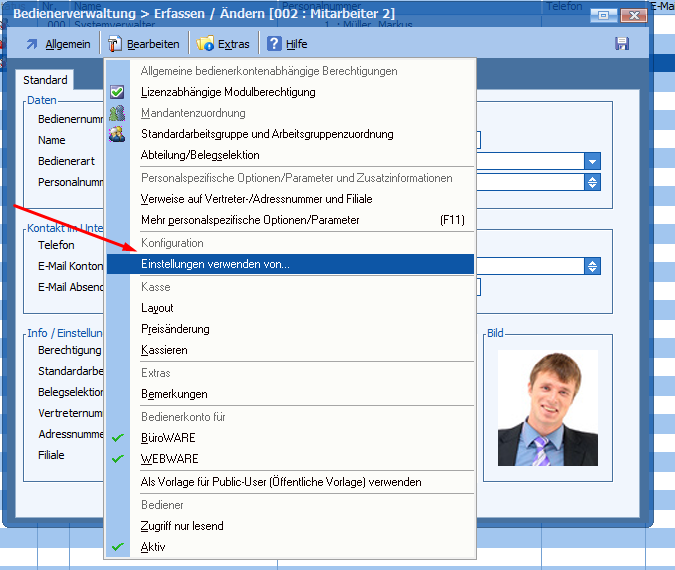The width and height of the screenshot is (675, 570).
Task: Switch to the Standard tab
Action: click(45, 80)
